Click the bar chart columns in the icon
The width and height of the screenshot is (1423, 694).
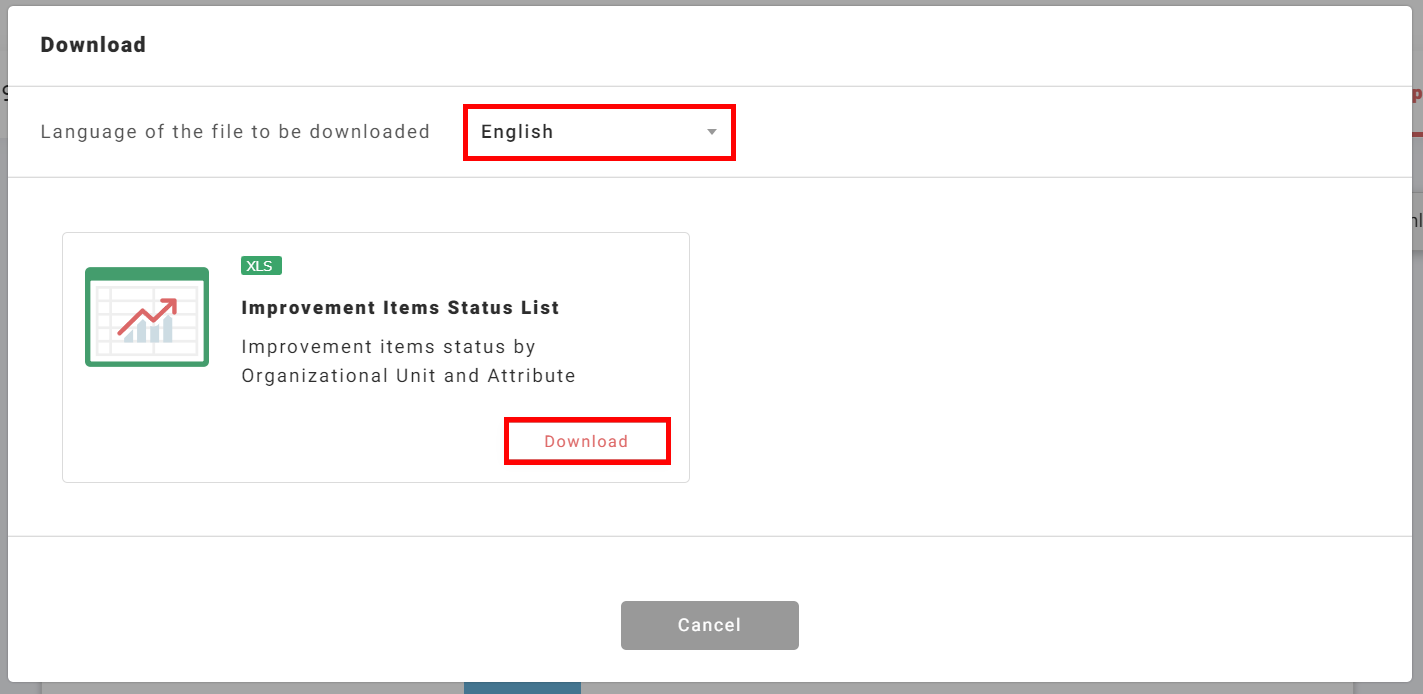149,331
